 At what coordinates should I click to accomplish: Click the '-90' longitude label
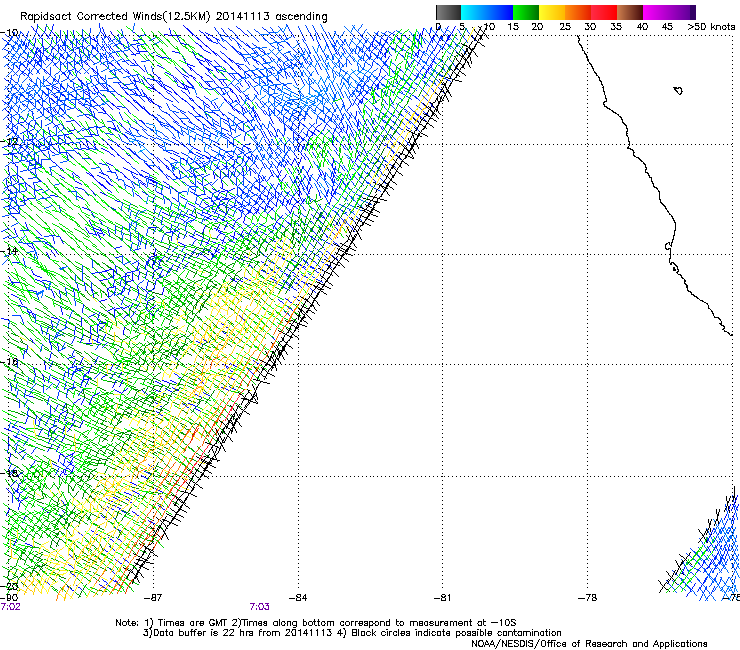click(x=9, y=598)
